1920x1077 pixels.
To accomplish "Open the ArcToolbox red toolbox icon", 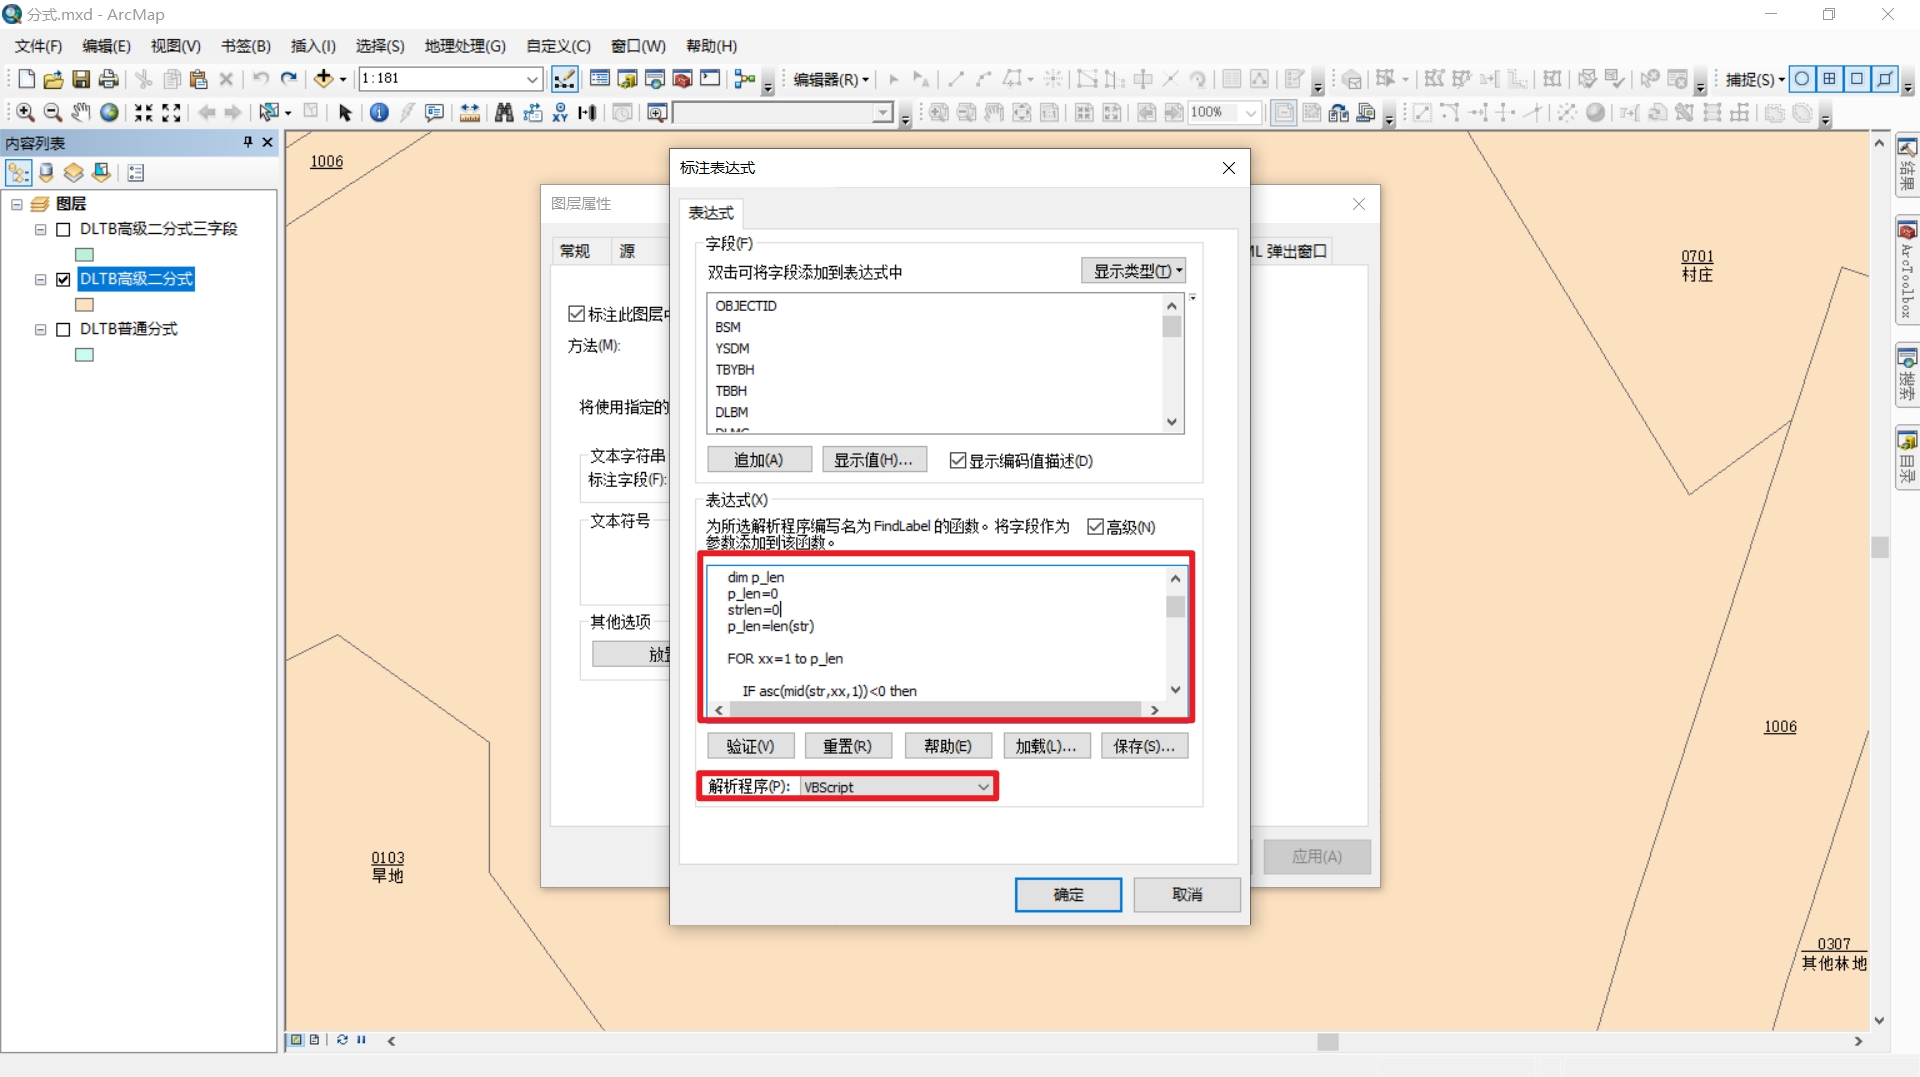I will click(683, 79).
